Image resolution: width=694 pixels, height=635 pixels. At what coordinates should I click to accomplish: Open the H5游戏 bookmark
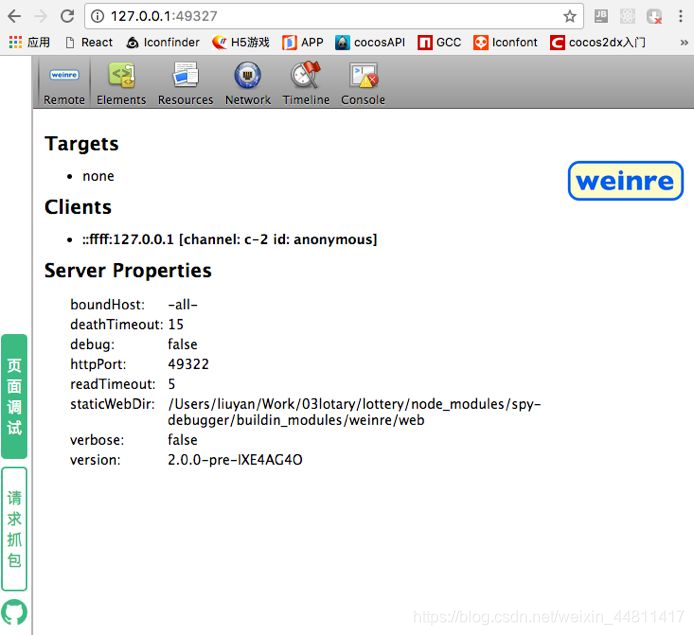241,42
